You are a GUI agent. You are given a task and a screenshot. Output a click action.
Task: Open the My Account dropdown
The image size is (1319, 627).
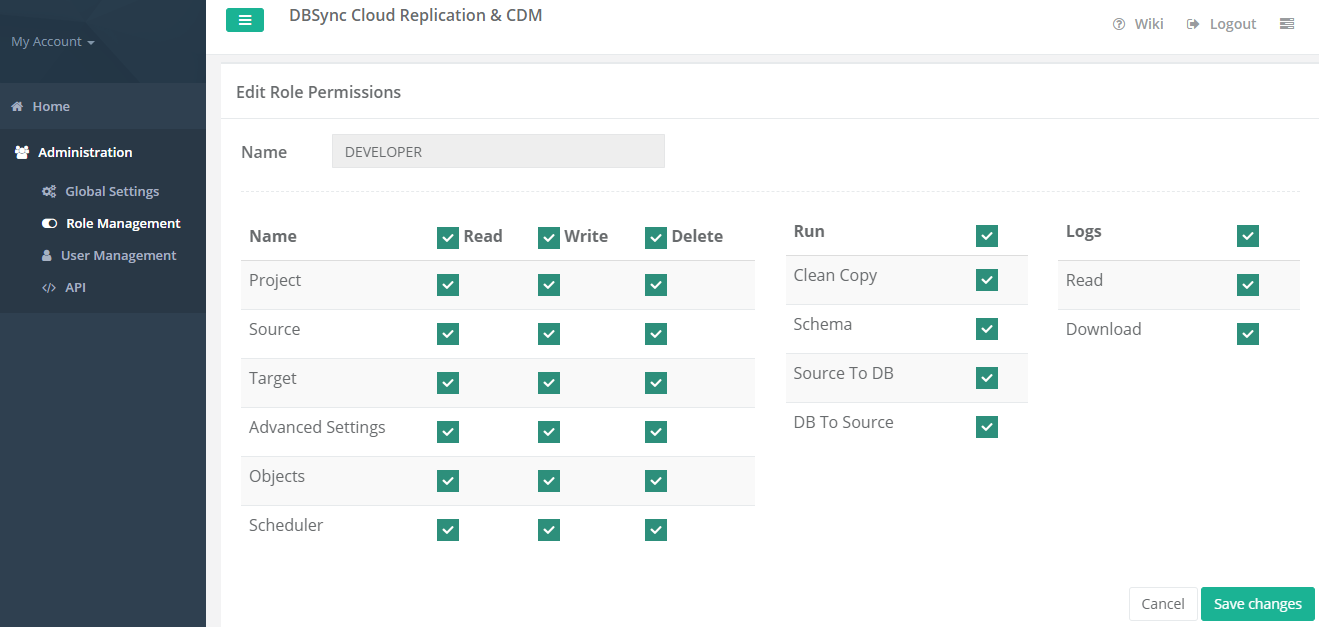pos(53,42)
